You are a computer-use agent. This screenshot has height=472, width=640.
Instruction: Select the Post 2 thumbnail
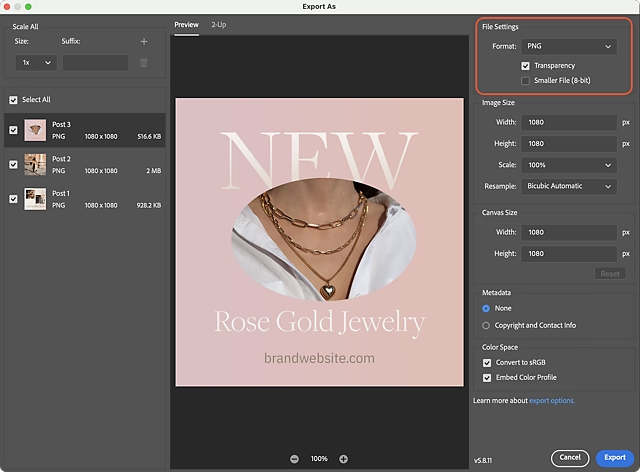pyautogui.click(x=35, y=164)
